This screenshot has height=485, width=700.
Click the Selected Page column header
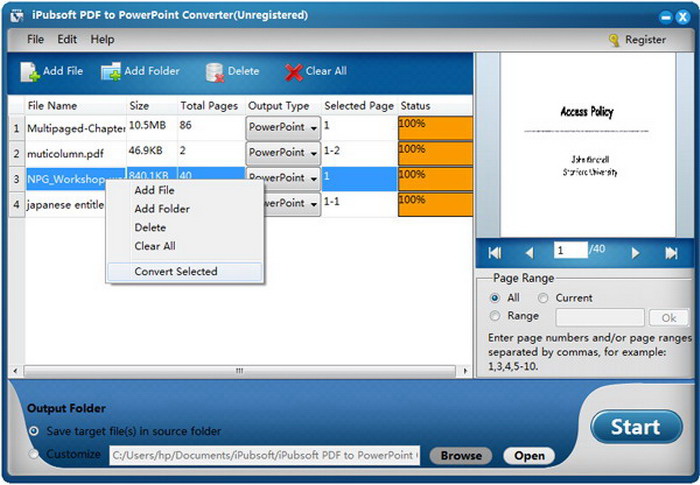pyautogui.click(x=359, y=106)
